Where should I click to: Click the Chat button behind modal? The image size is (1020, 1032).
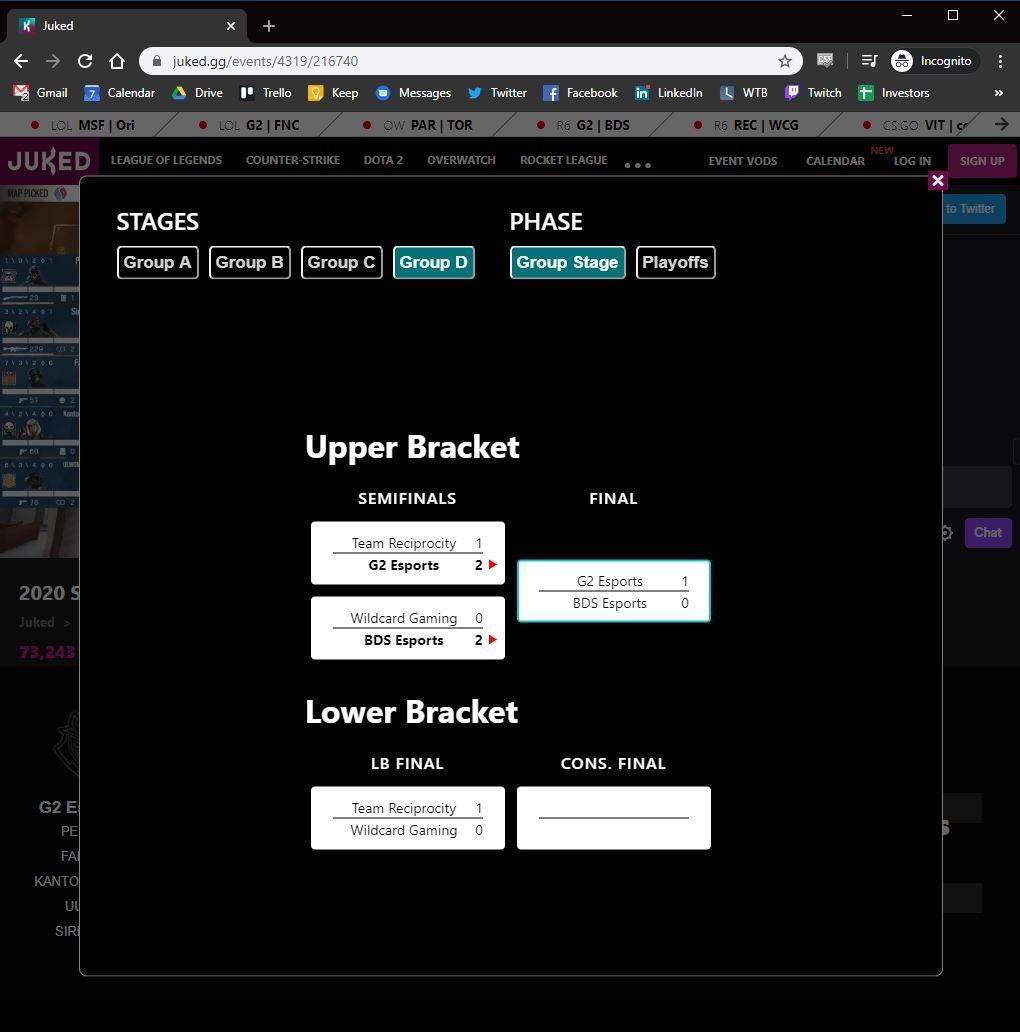click(988, 532)
